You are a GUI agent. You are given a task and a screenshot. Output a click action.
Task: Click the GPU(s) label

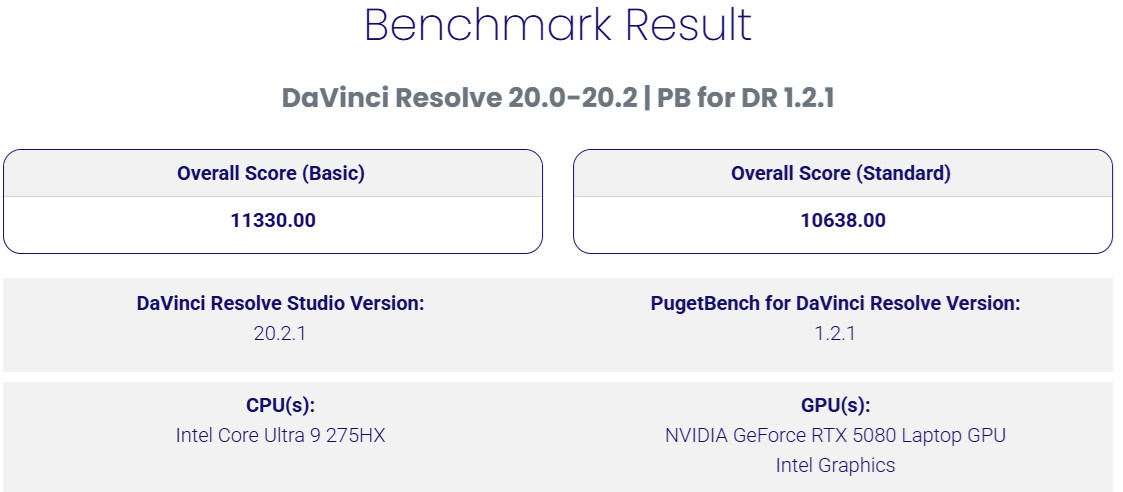tap(835, 406)
